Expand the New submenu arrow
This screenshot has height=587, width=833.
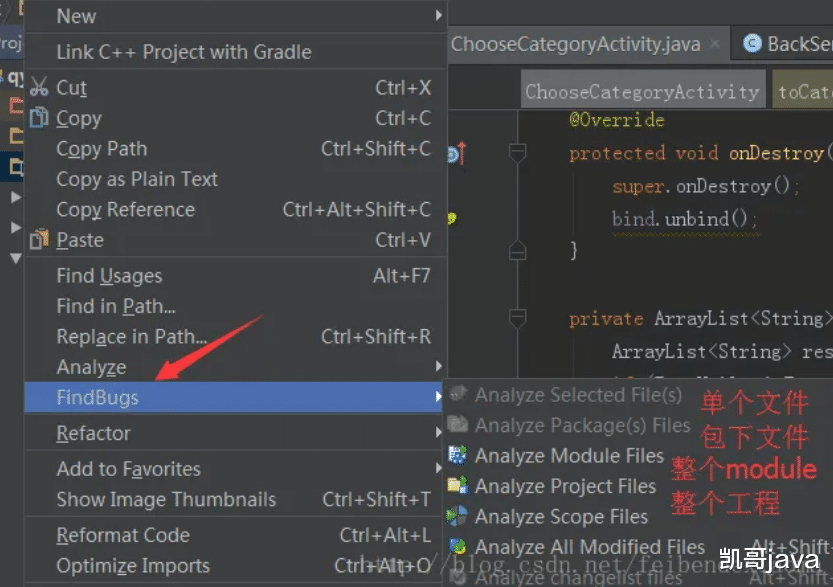tap(438, 16)
